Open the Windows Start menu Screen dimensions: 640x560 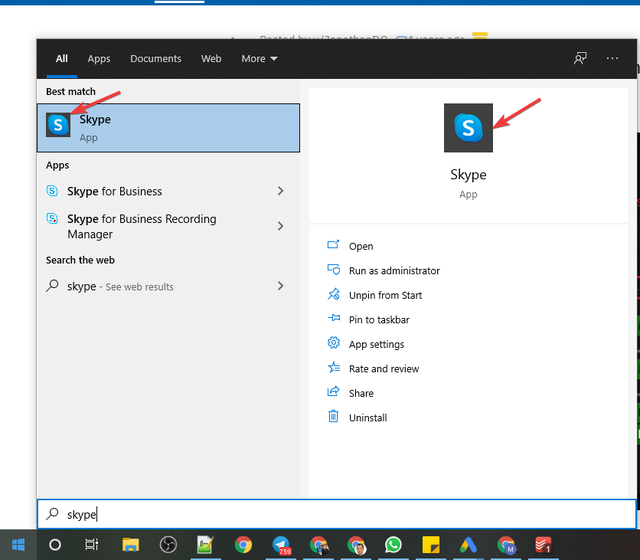[x=18, y=544]
